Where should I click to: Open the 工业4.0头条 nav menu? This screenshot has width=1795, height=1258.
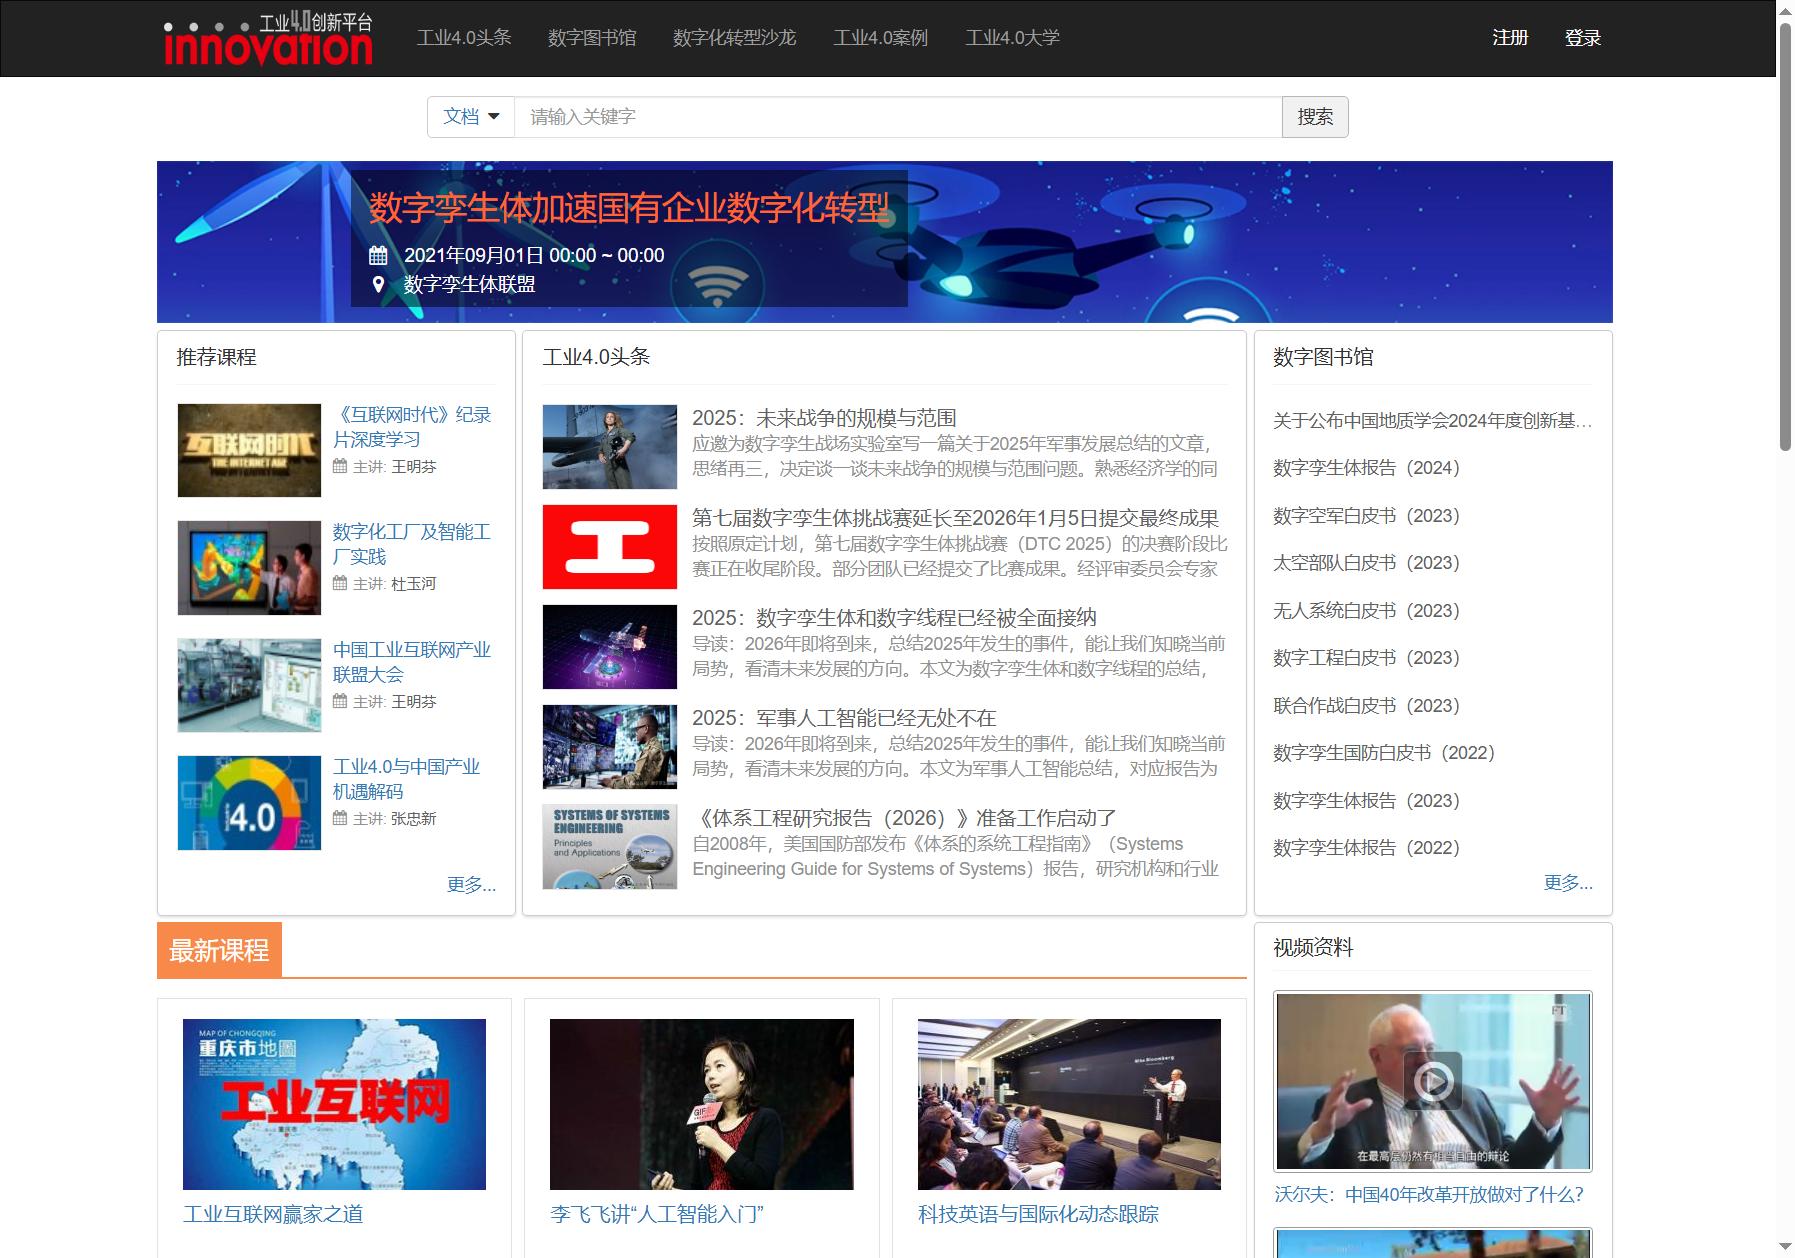click(464, 38)
